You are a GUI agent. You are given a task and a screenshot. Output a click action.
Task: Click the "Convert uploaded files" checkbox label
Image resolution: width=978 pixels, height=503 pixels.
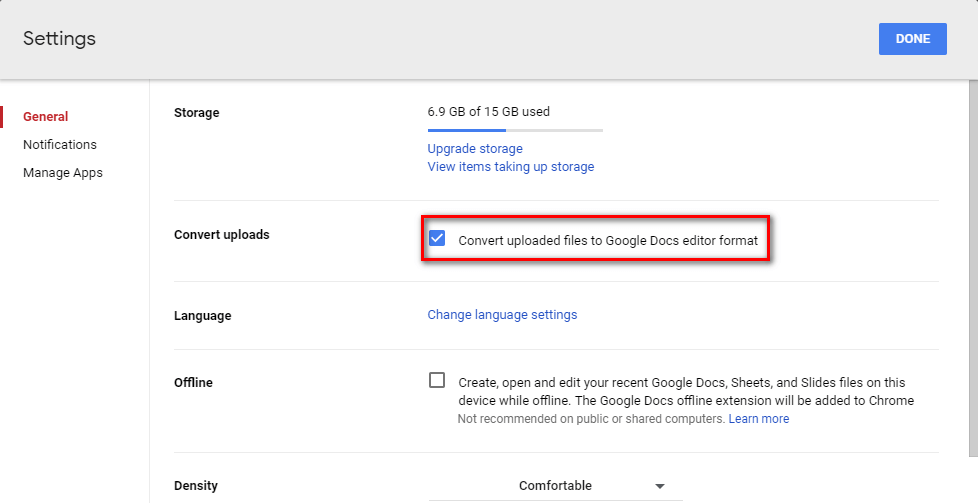click(608, 241)
